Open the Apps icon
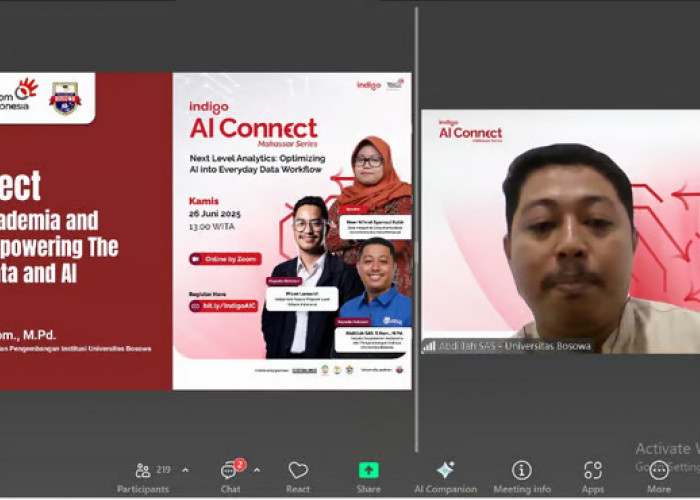The image size is (700, 500). pyautogui.click(x=593, y=470)
